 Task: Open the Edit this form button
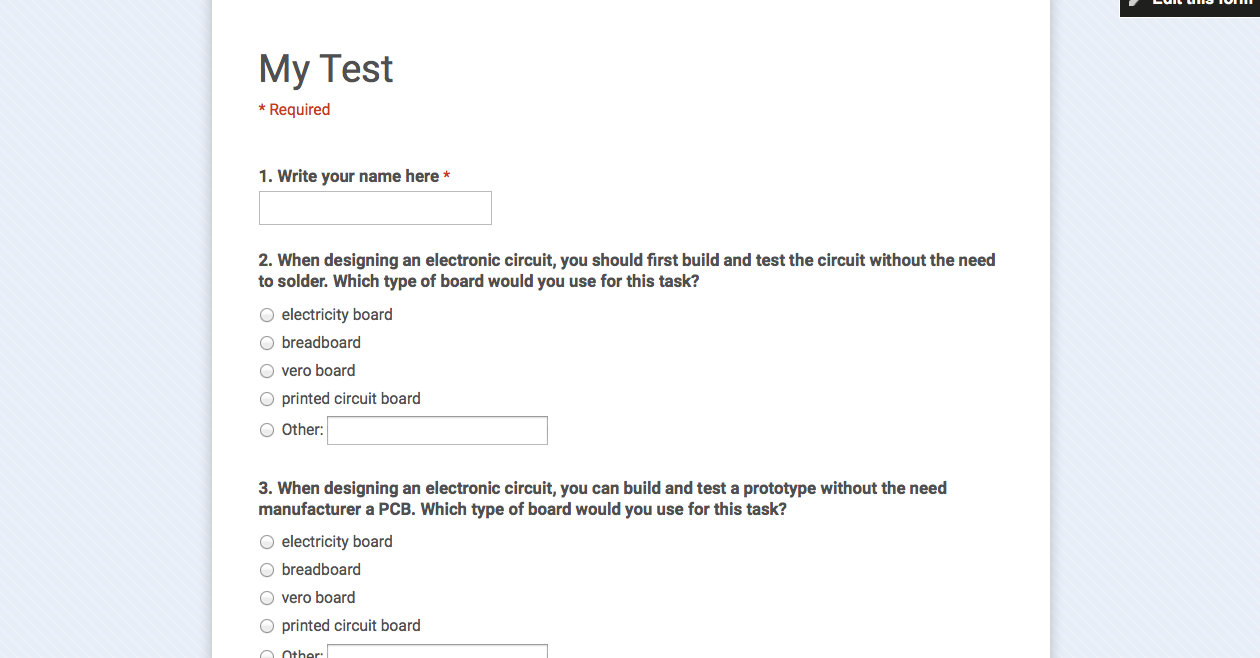(1190, 8)
